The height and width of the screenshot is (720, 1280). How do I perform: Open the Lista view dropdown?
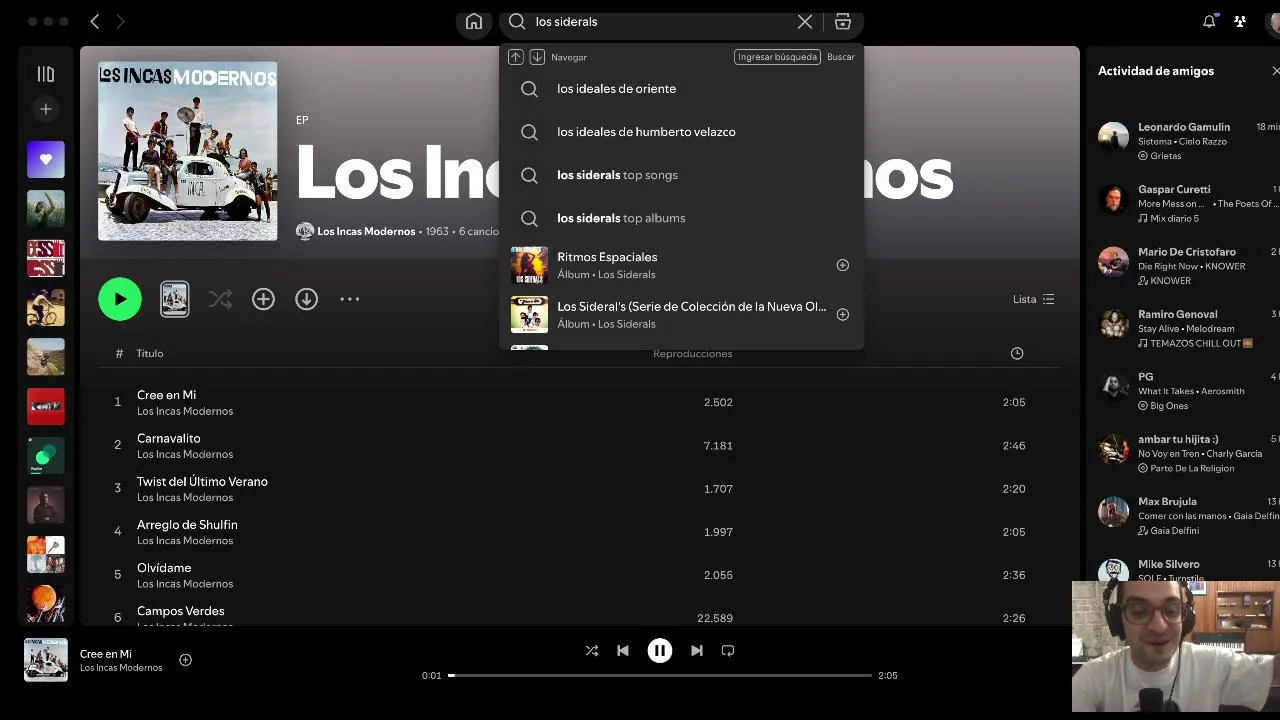[1033, 299]
